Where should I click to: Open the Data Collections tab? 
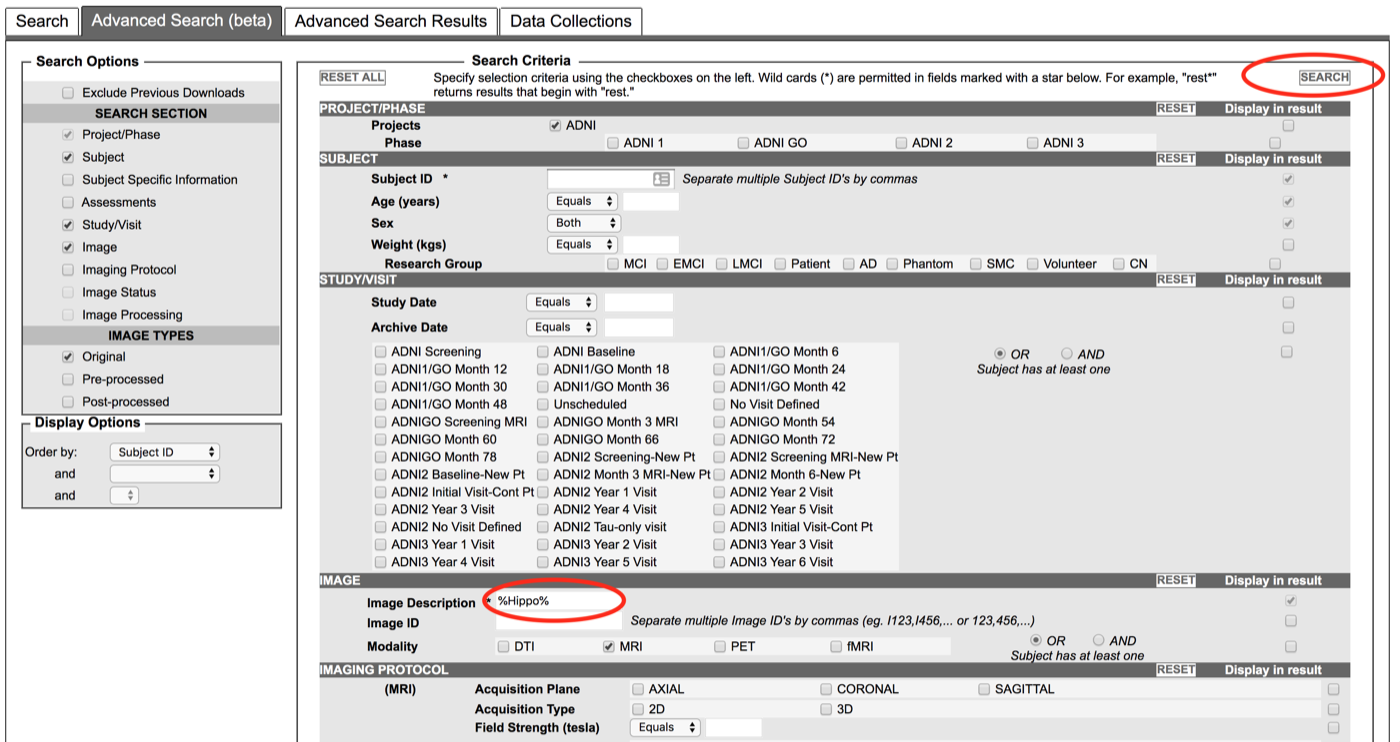[x=571, y=21]
